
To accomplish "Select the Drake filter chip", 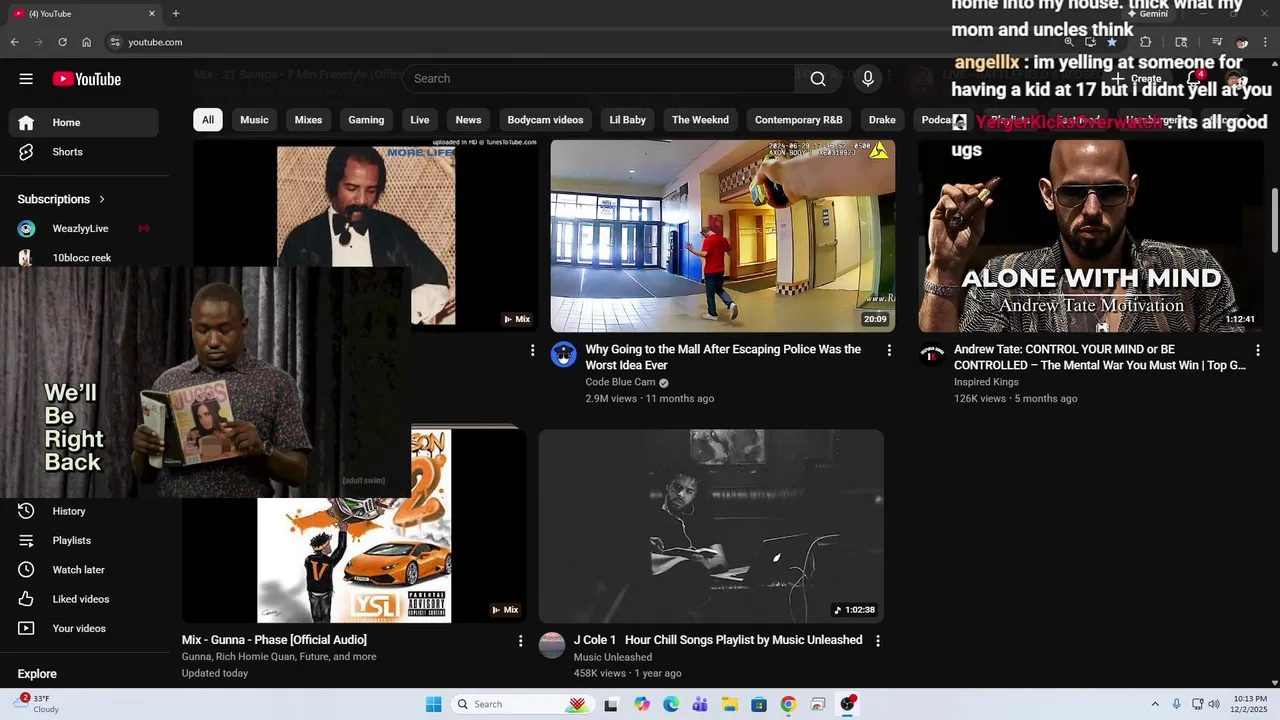I will click(882, 120).
